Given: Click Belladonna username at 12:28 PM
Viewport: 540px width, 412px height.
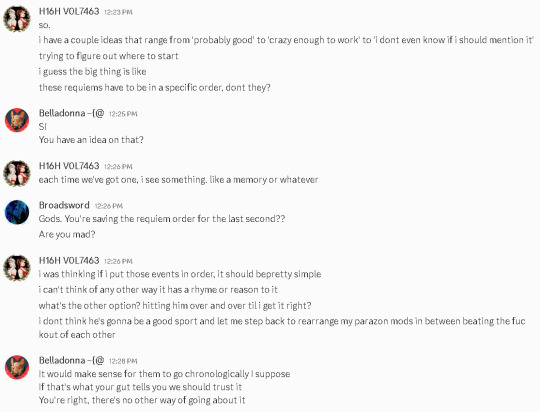Looking at the screenshot, I should click(x=71, y=360).
